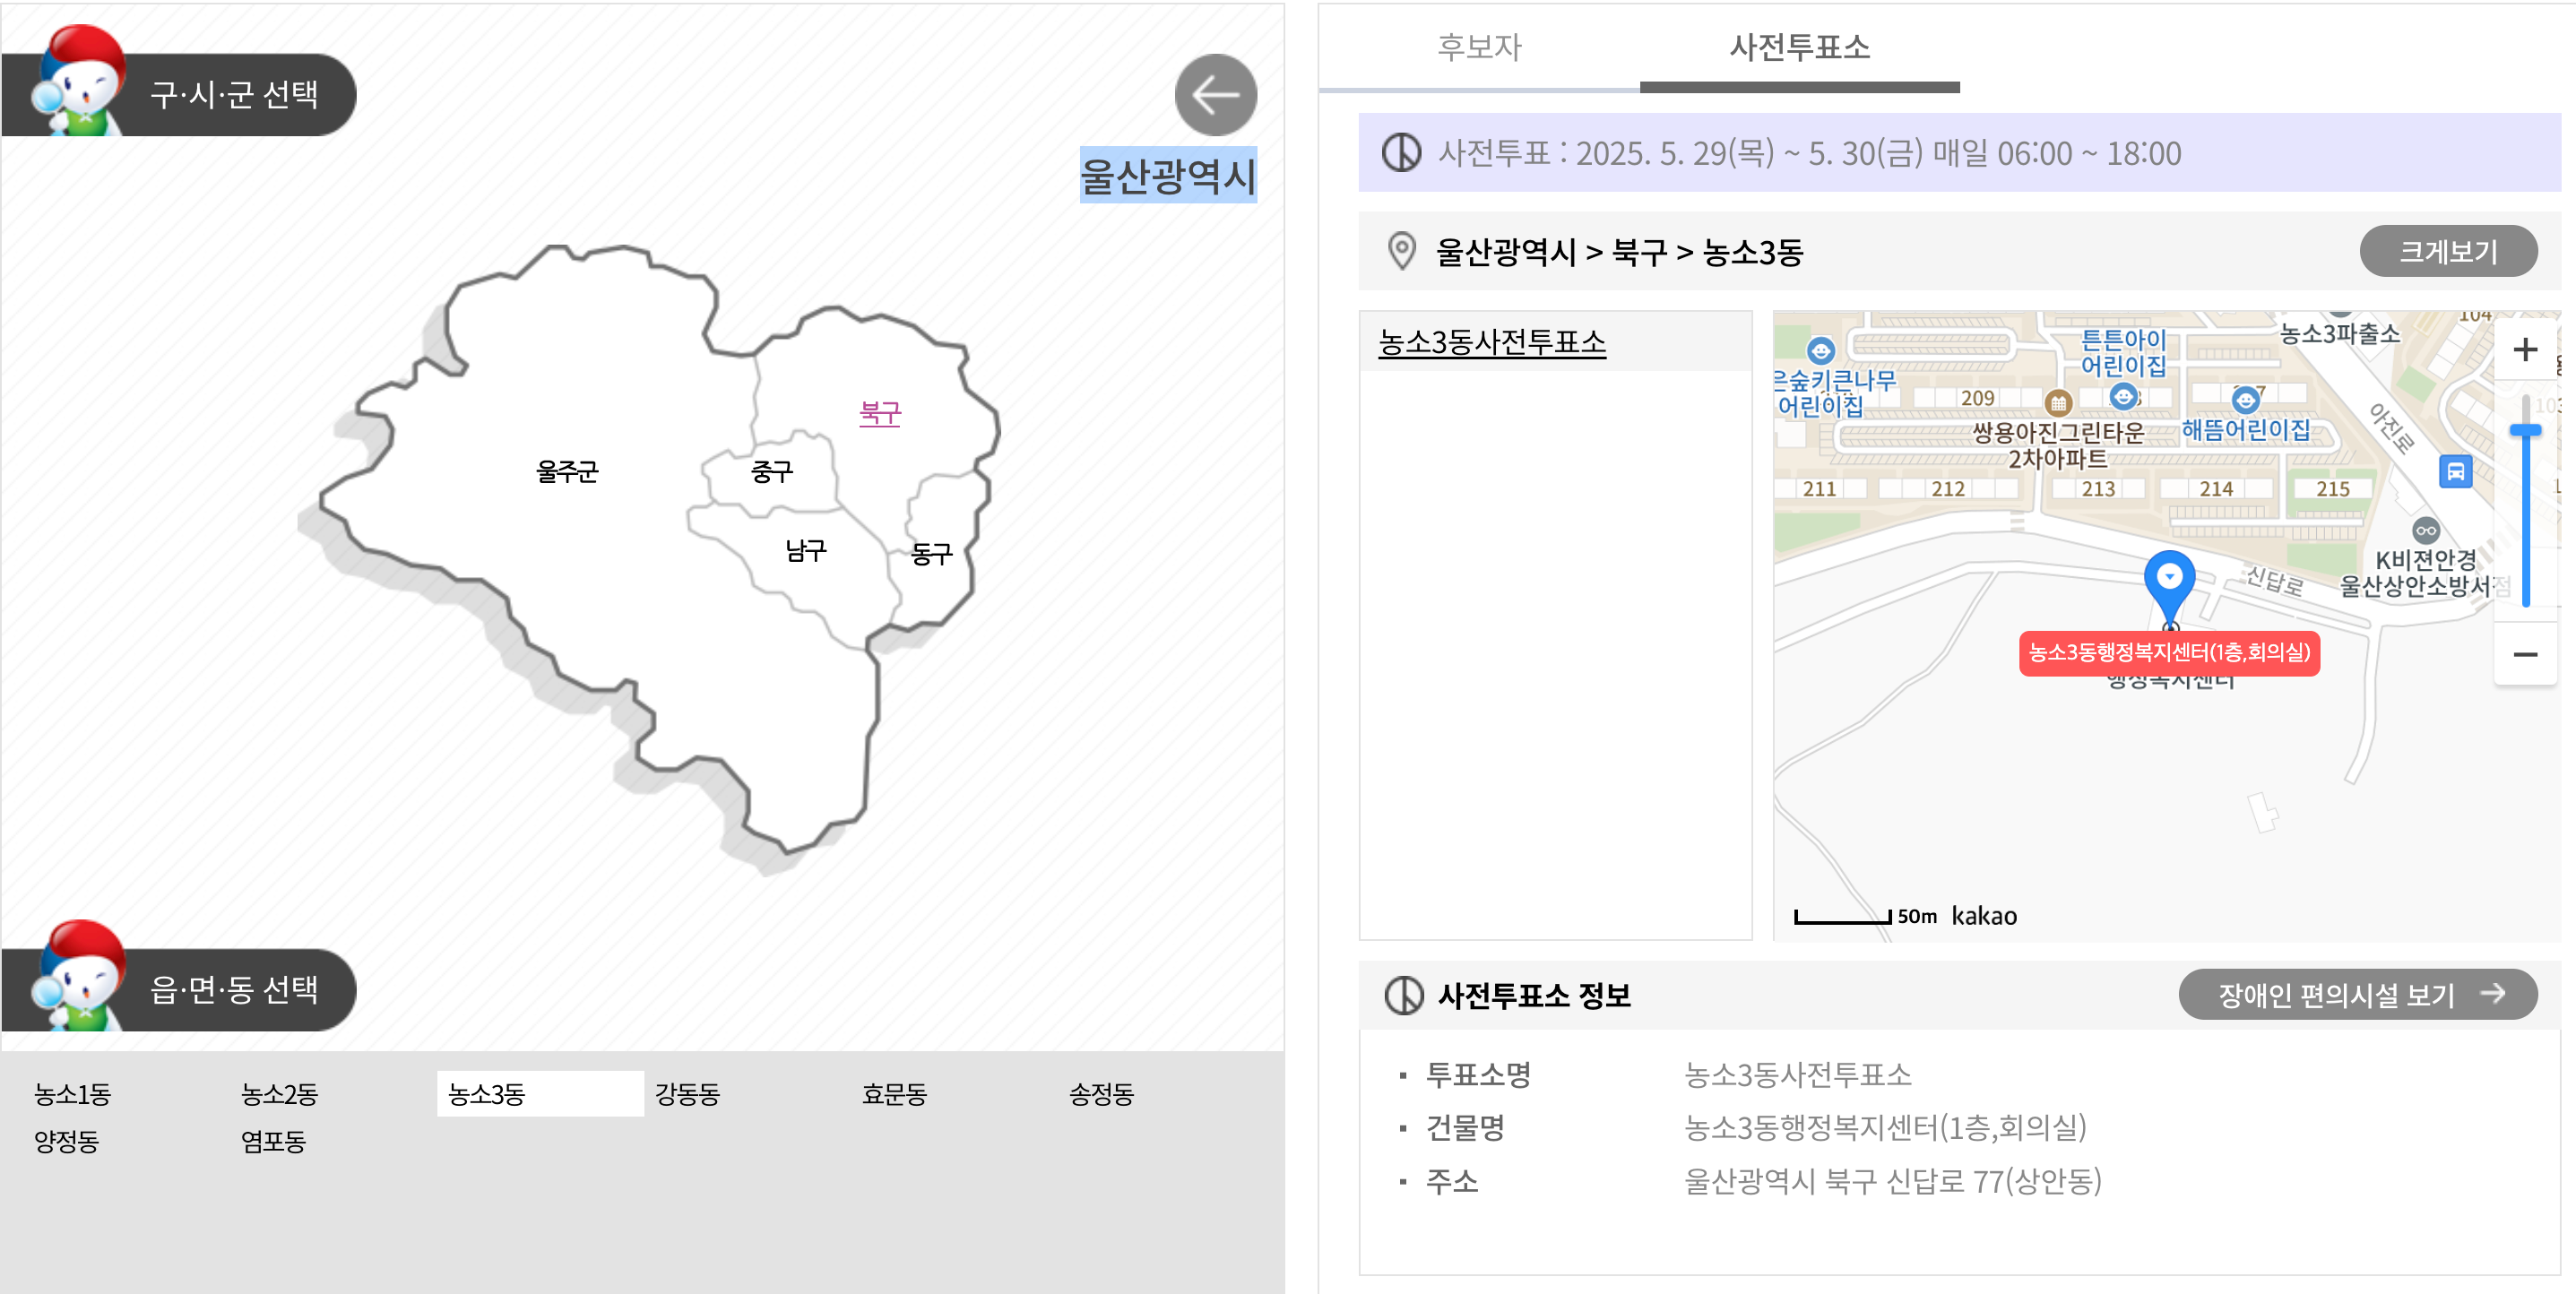Click the back arrow circle button
Screen dimensions: 2576x1294
[1215, 95]
